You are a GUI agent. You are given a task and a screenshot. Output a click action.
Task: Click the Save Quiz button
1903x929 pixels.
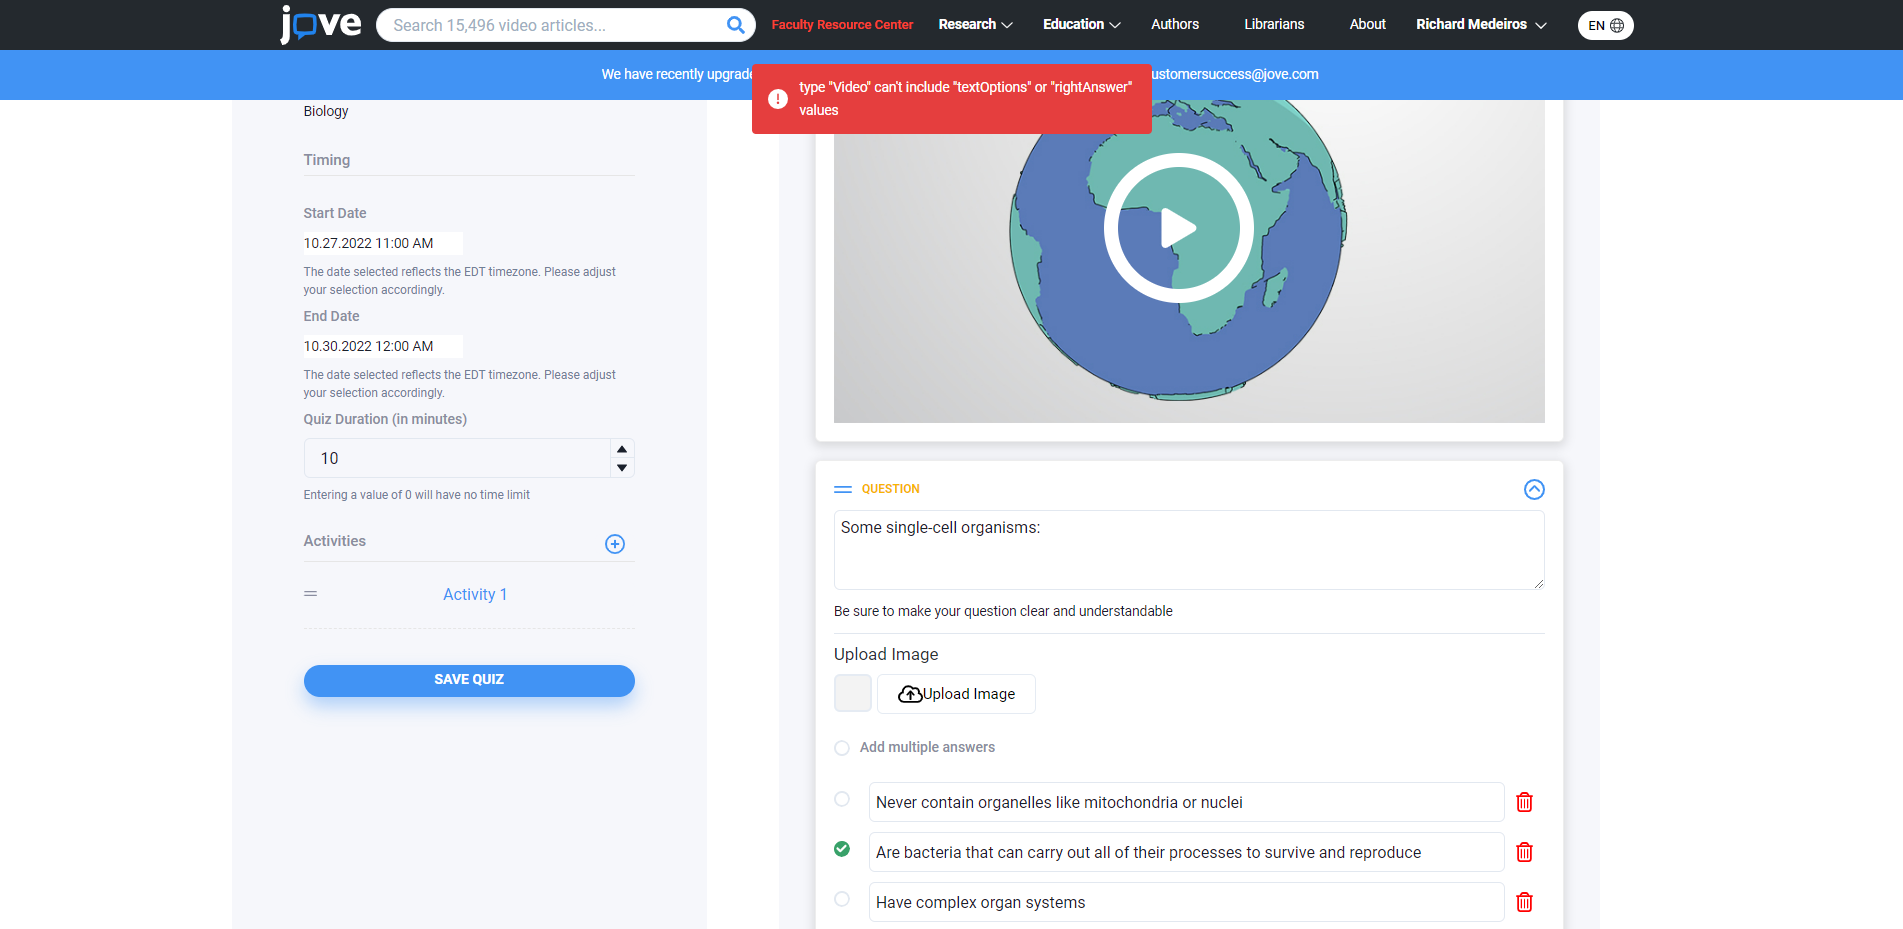click(x=469, y=680)
